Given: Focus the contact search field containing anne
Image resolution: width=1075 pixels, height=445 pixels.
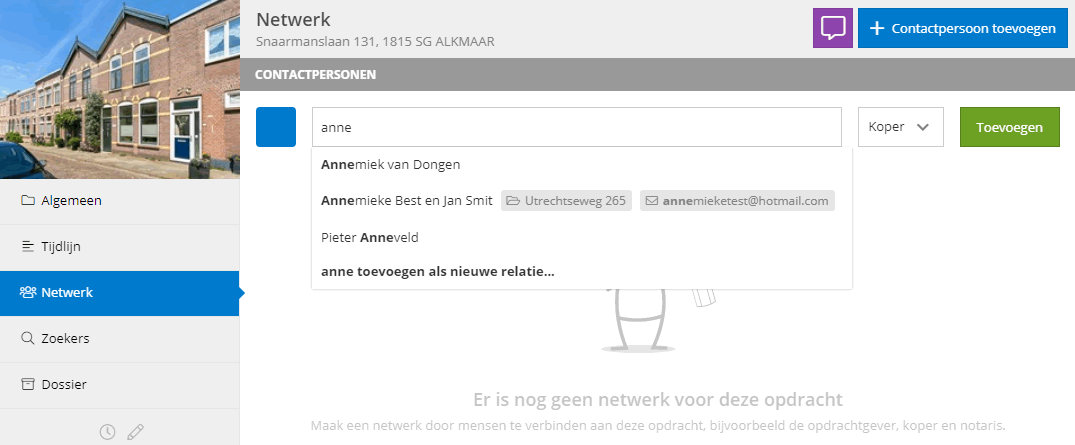Looking at the screenshot, I should pyautogui.click(x=577, y=127).
